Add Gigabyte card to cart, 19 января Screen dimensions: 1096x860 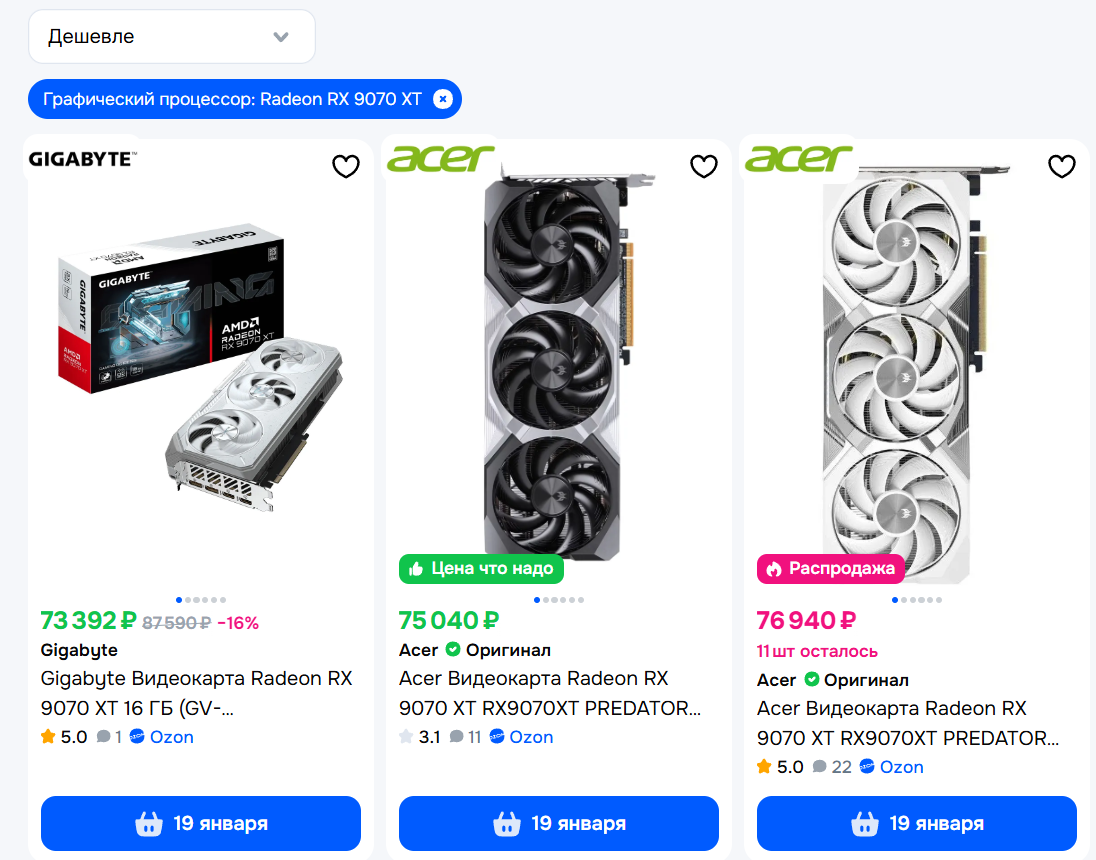pos(201,824)
